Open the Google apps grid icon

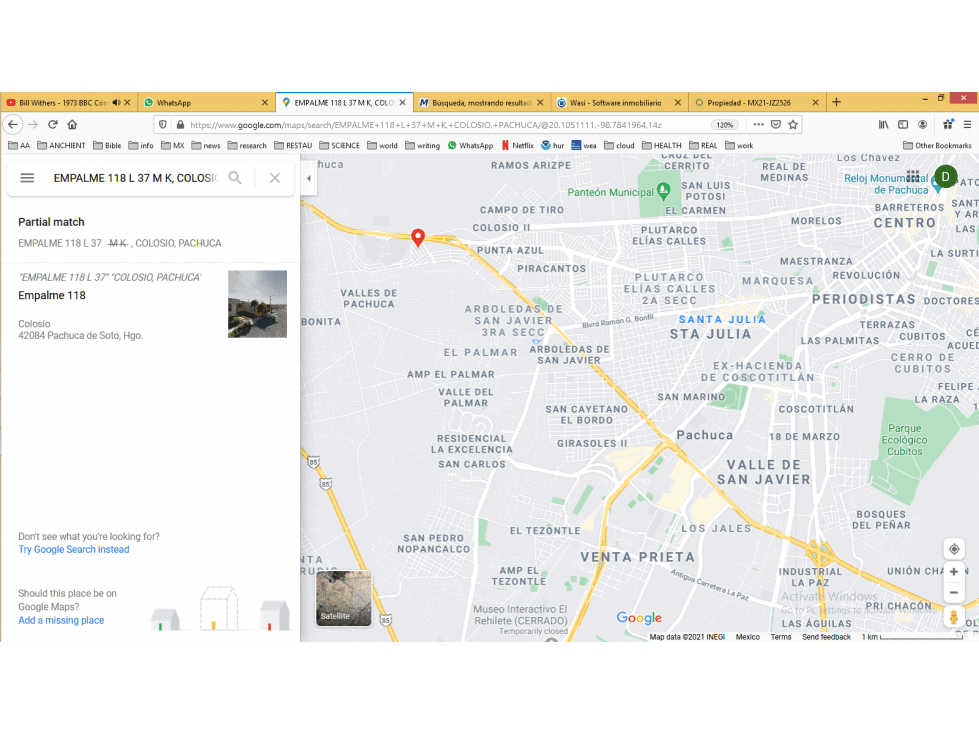pyautogui.click(x=913, y=177)
